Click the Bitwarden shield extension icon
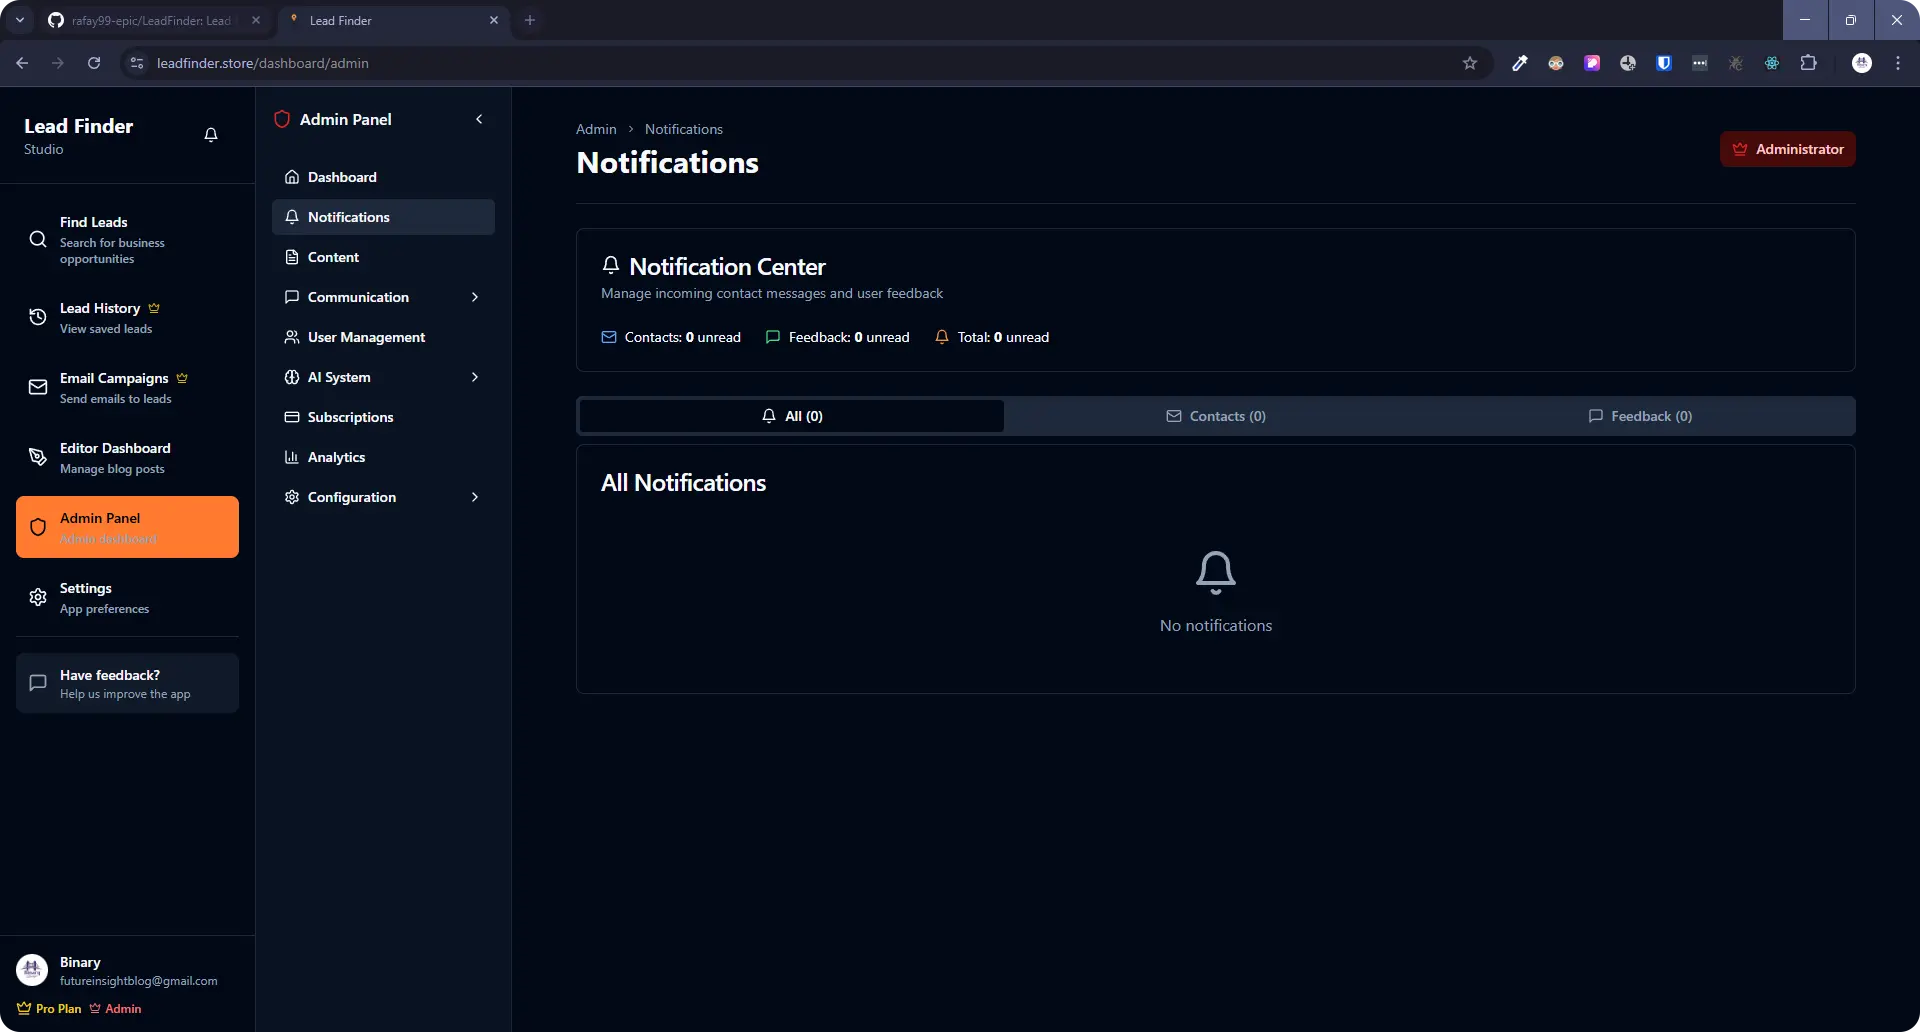Screen dimensions: 1920x1032 1664,63
